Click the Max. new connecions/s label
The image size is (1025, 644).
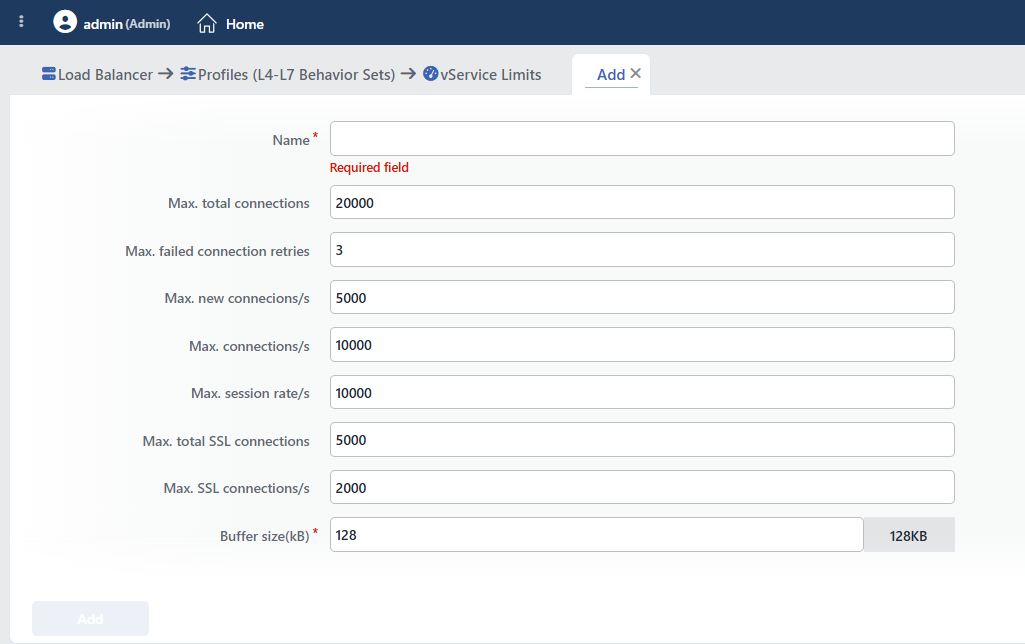point(237,298)
